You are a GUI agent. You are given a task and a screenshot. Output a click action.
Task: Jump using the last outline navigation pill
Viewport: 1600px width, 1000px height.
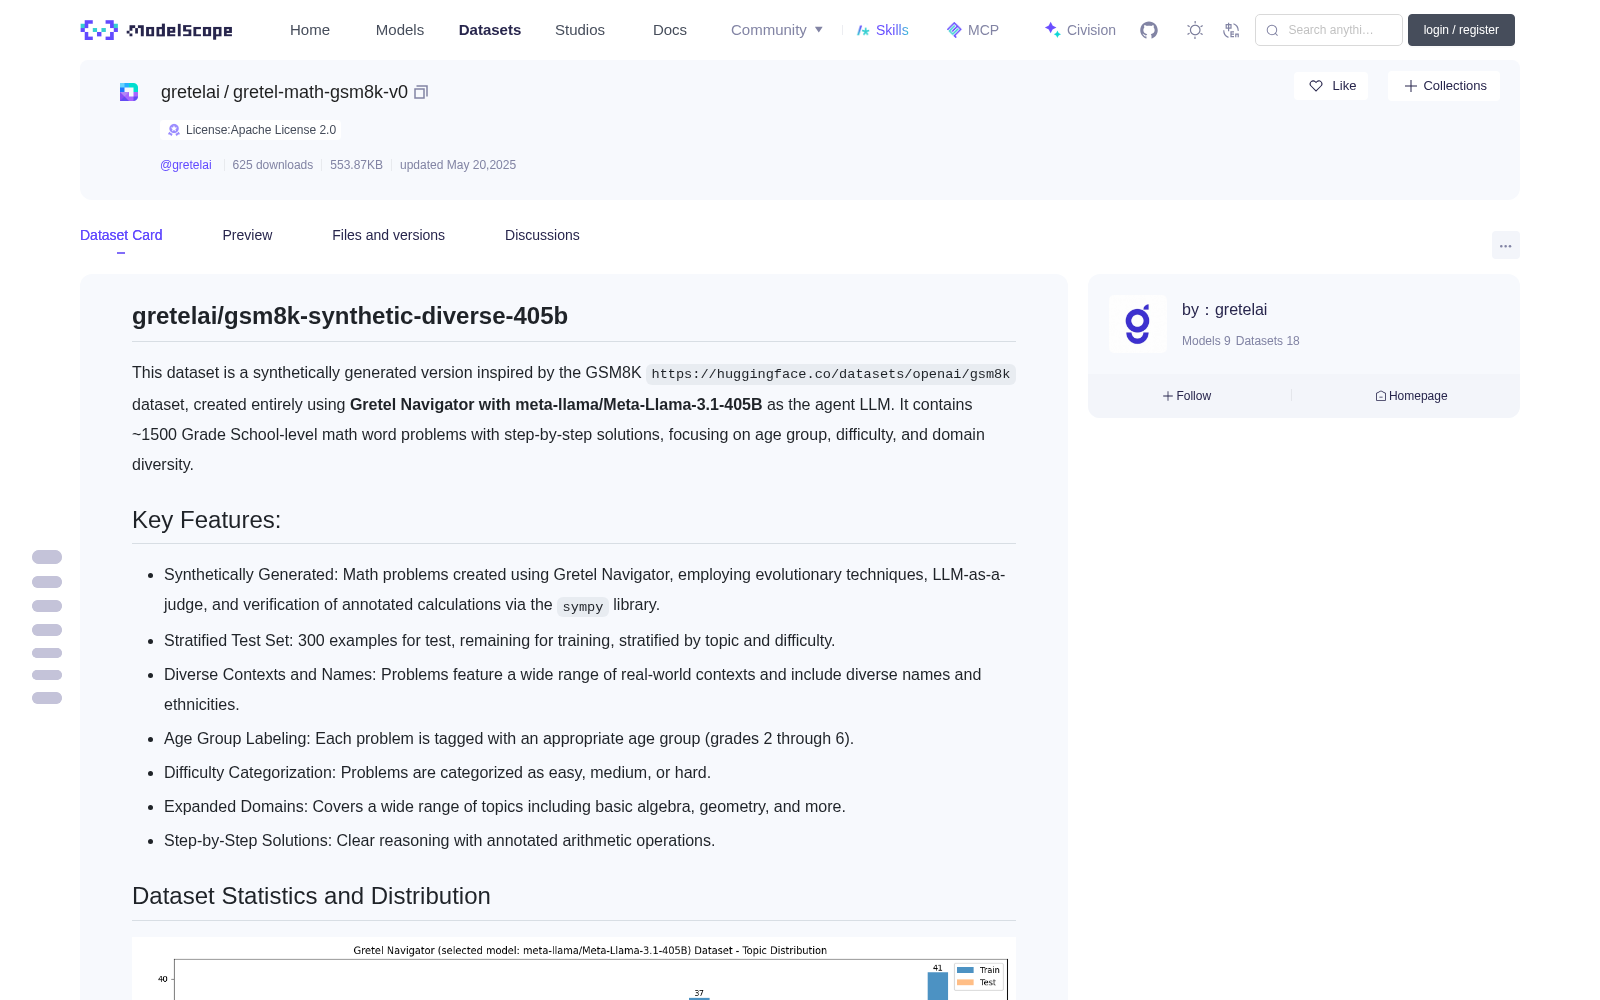(47, 698)
